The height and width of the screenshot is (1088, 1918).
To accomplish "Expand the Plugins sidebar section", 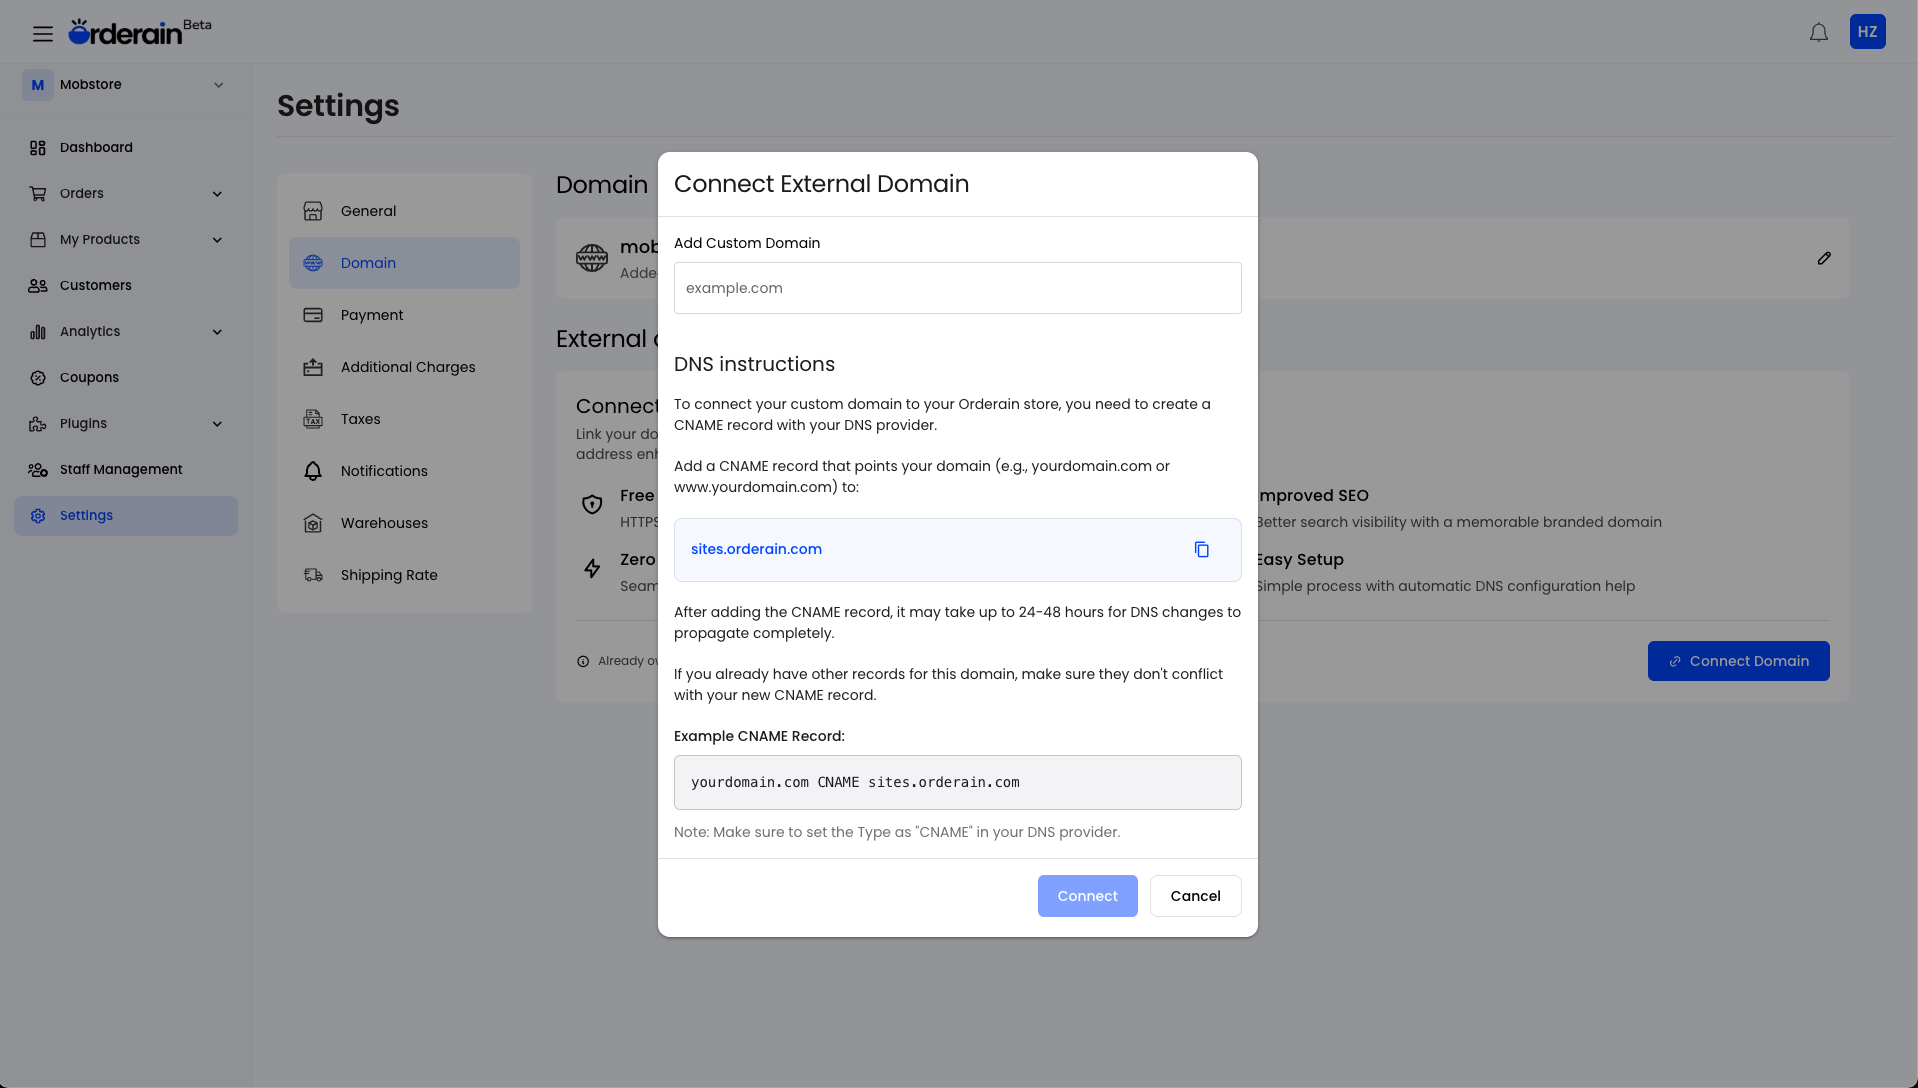I will pos(217,423).
